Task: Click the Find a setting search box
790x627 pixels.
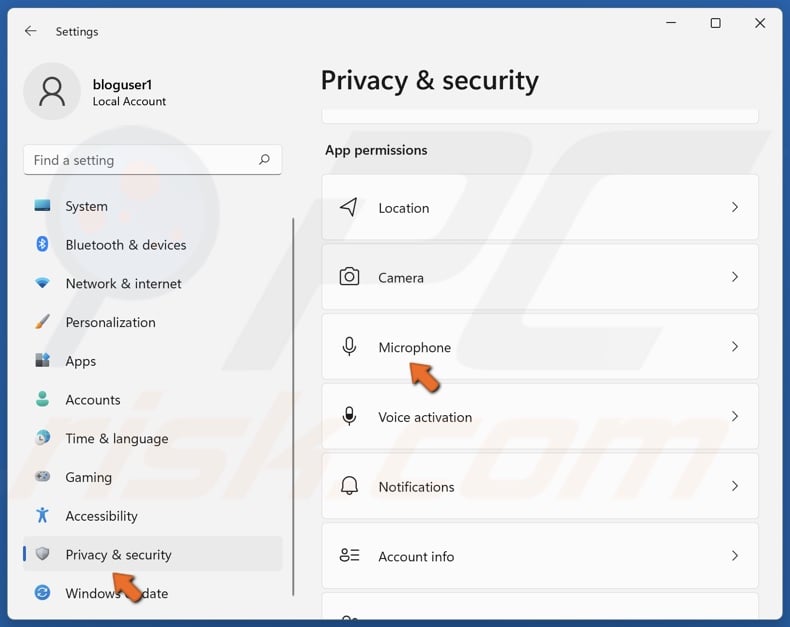Action: click(x=152, y=160)
